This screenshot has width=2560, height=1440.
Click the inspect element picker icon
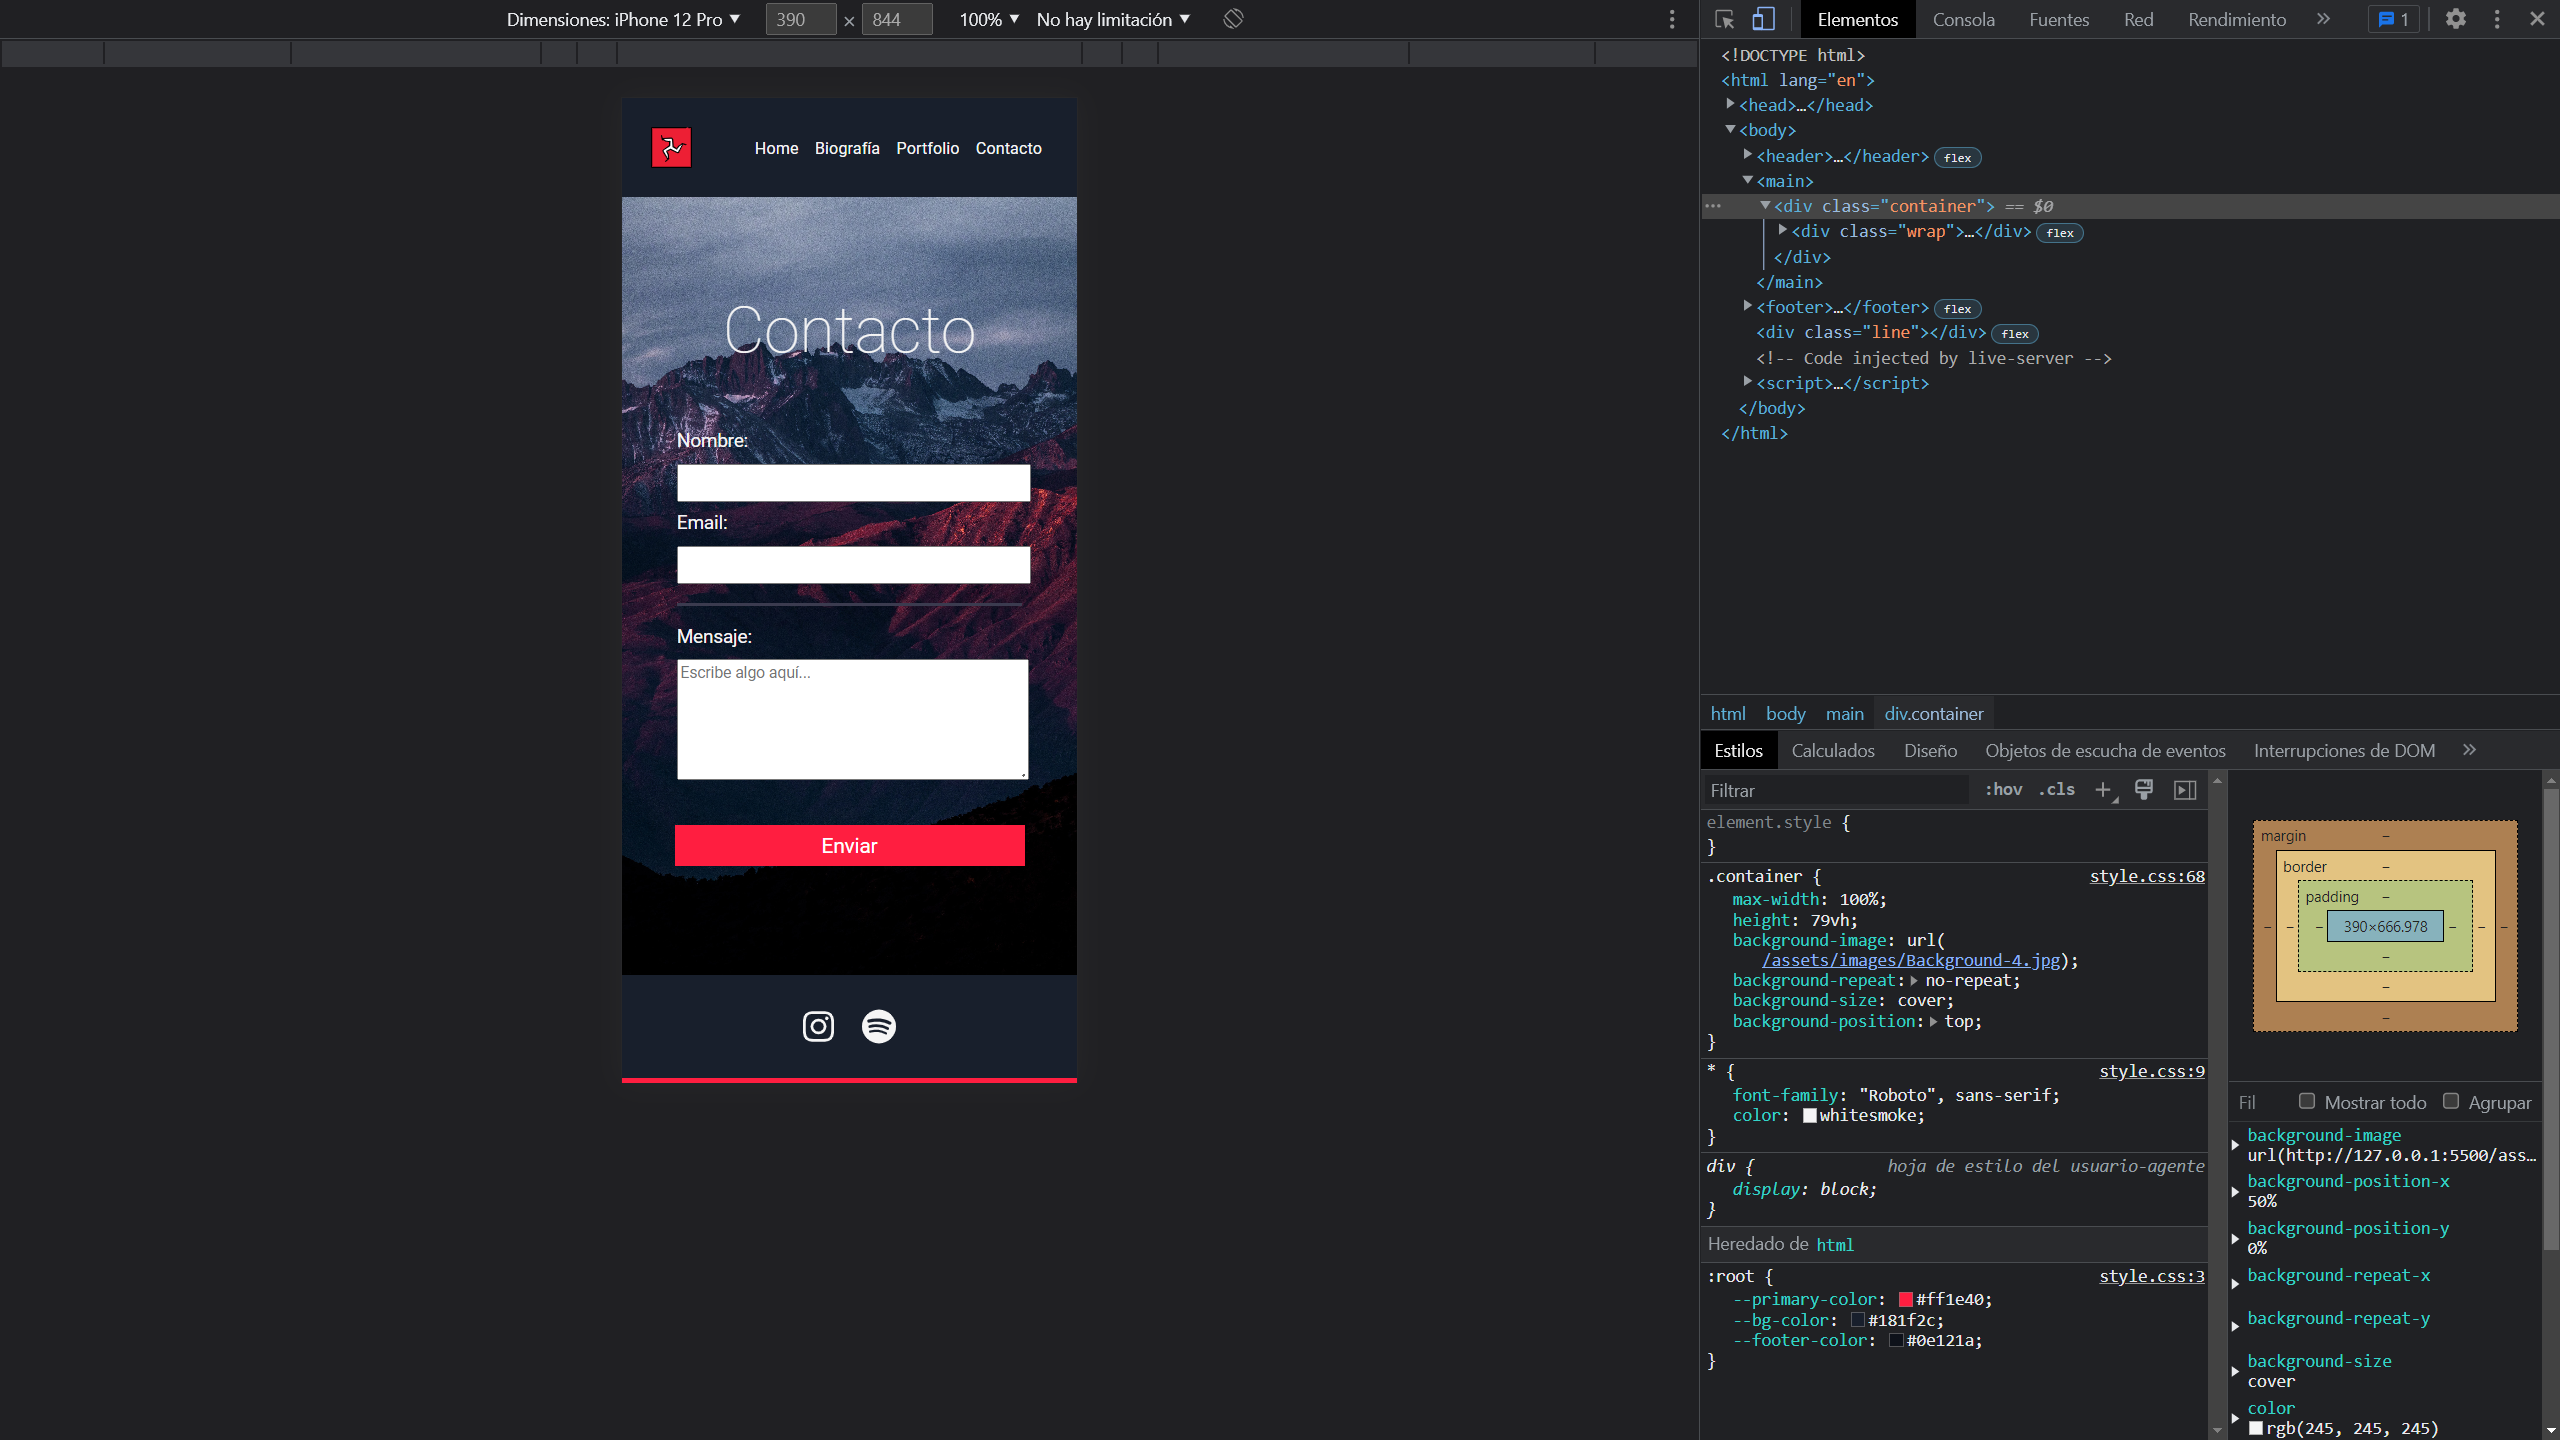pos(1724,19)
